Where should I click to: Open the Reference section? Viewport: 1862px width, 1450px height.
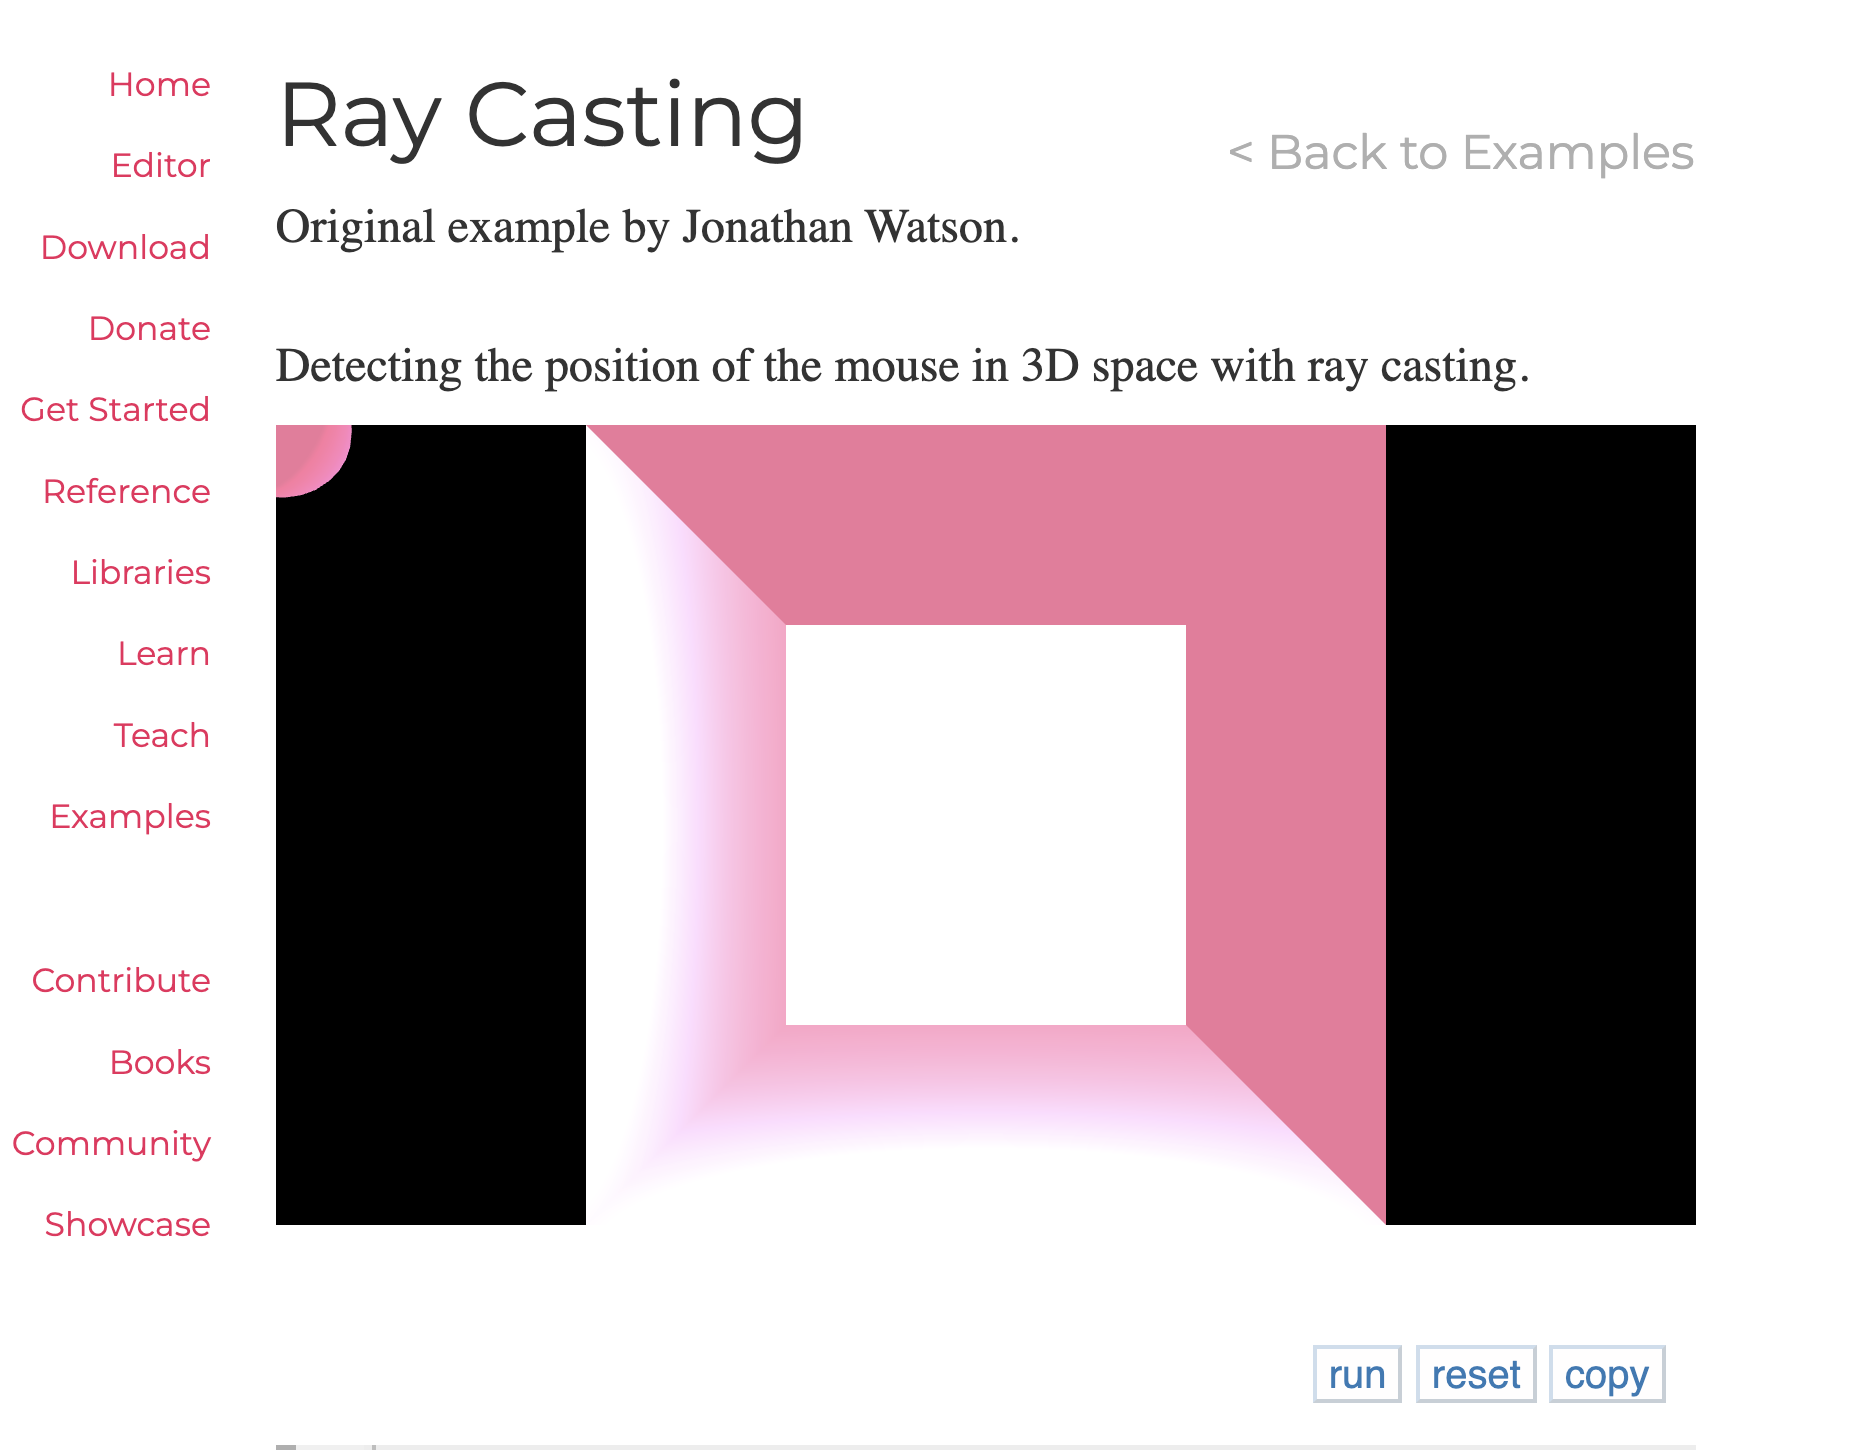(125, 491)
